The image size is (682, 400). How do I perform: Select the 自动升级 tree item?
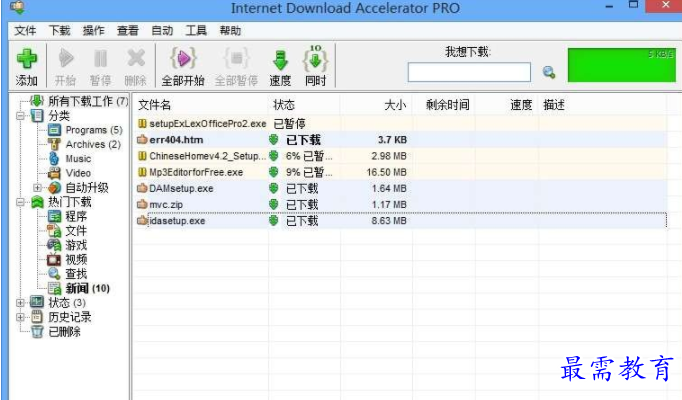pos(87,187)
